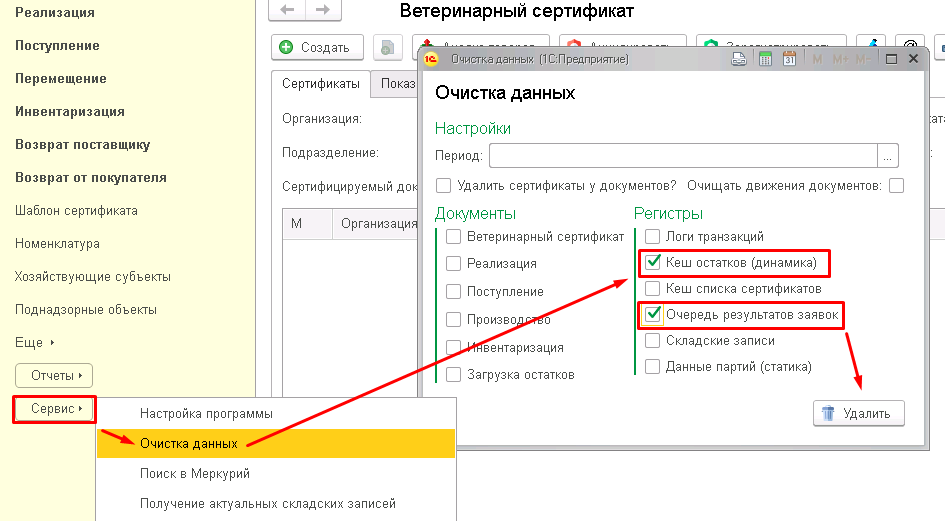Click the Создать button
This screenshot has height=521, width=945.
pyautogui.click(x=318, y=48)
